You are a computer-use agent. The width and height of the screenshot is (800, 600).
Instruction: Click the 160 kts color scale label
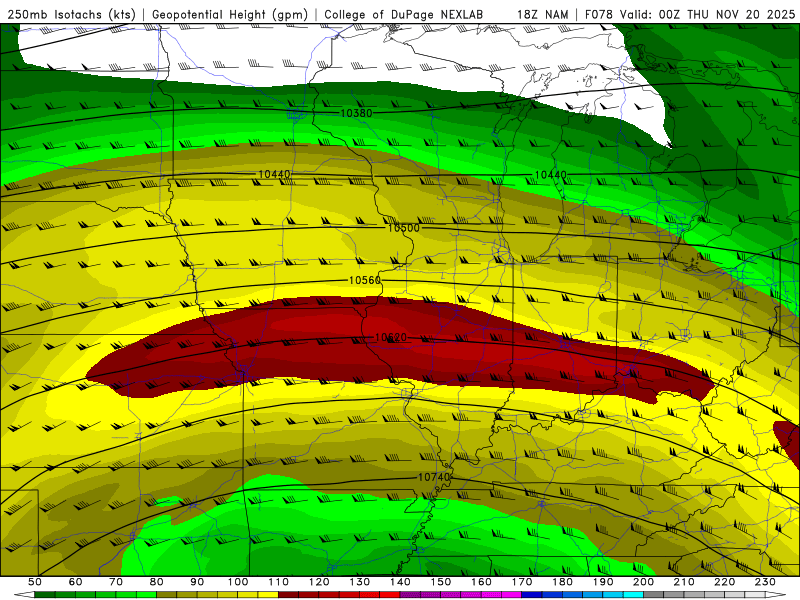pyautogui.click(x=481, y=582)
